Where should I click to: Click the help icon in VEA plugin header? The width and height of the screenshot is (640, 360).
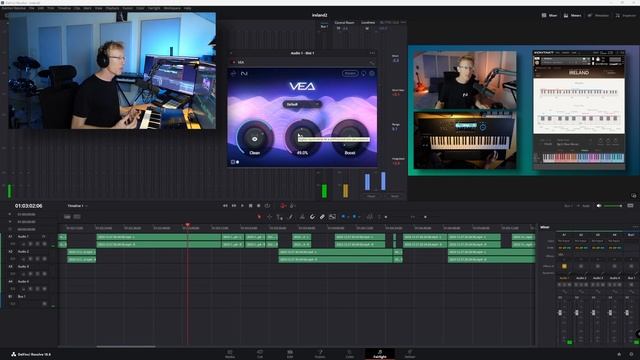(x=364, y=73)
